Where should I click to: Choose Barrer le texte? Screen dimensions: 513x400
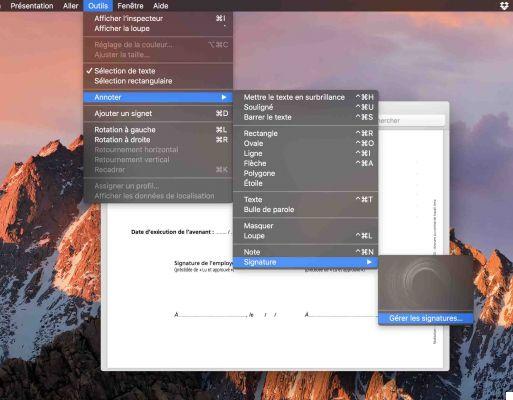(305, 117)
